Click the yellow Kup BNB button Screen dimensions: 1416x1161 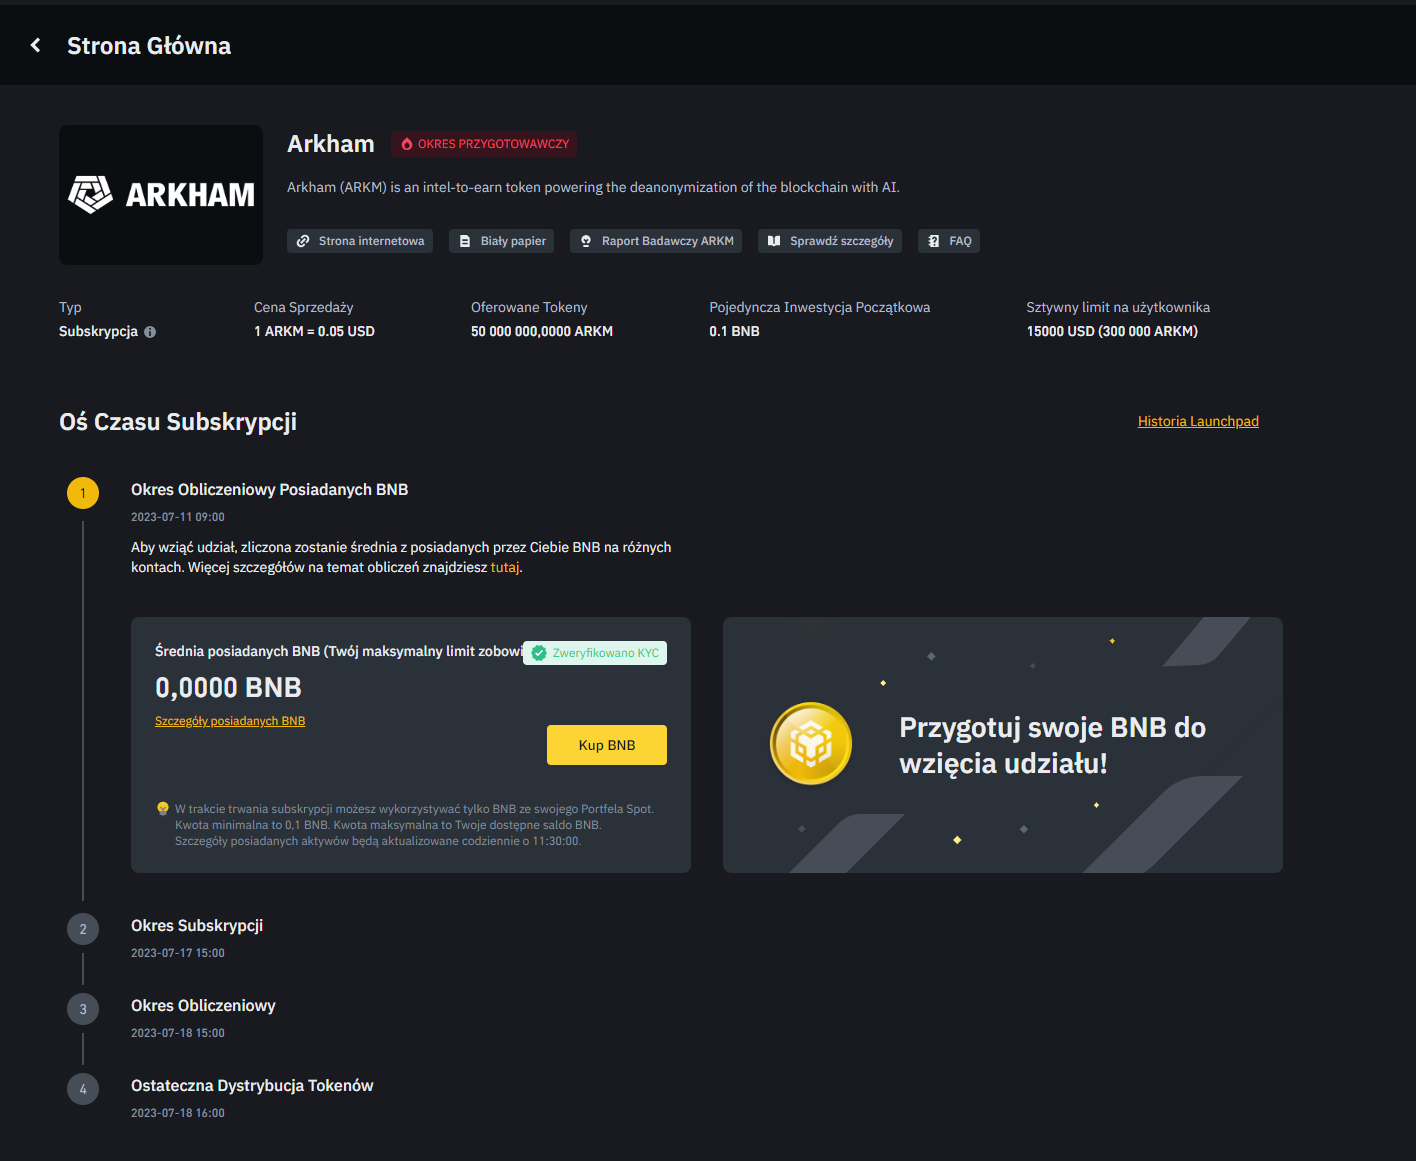click(607, 745)
